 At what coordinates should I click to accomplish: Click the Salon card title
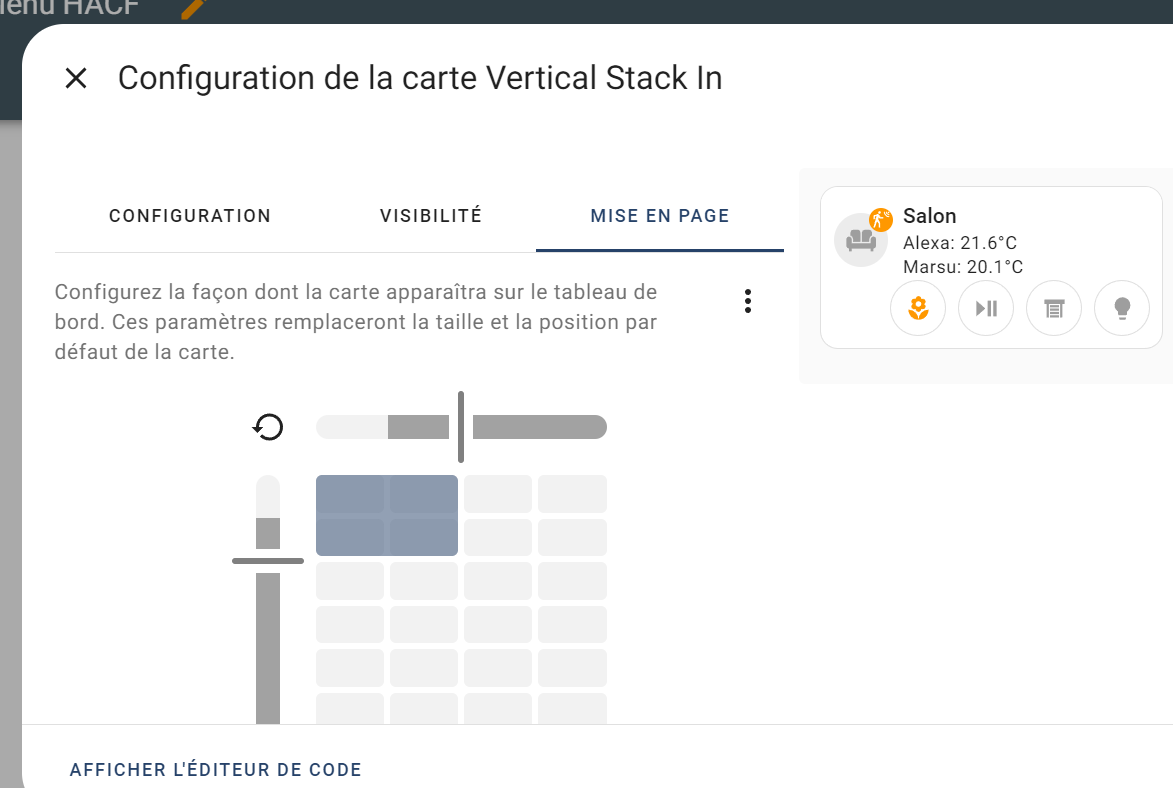click(x=929, y=216)
